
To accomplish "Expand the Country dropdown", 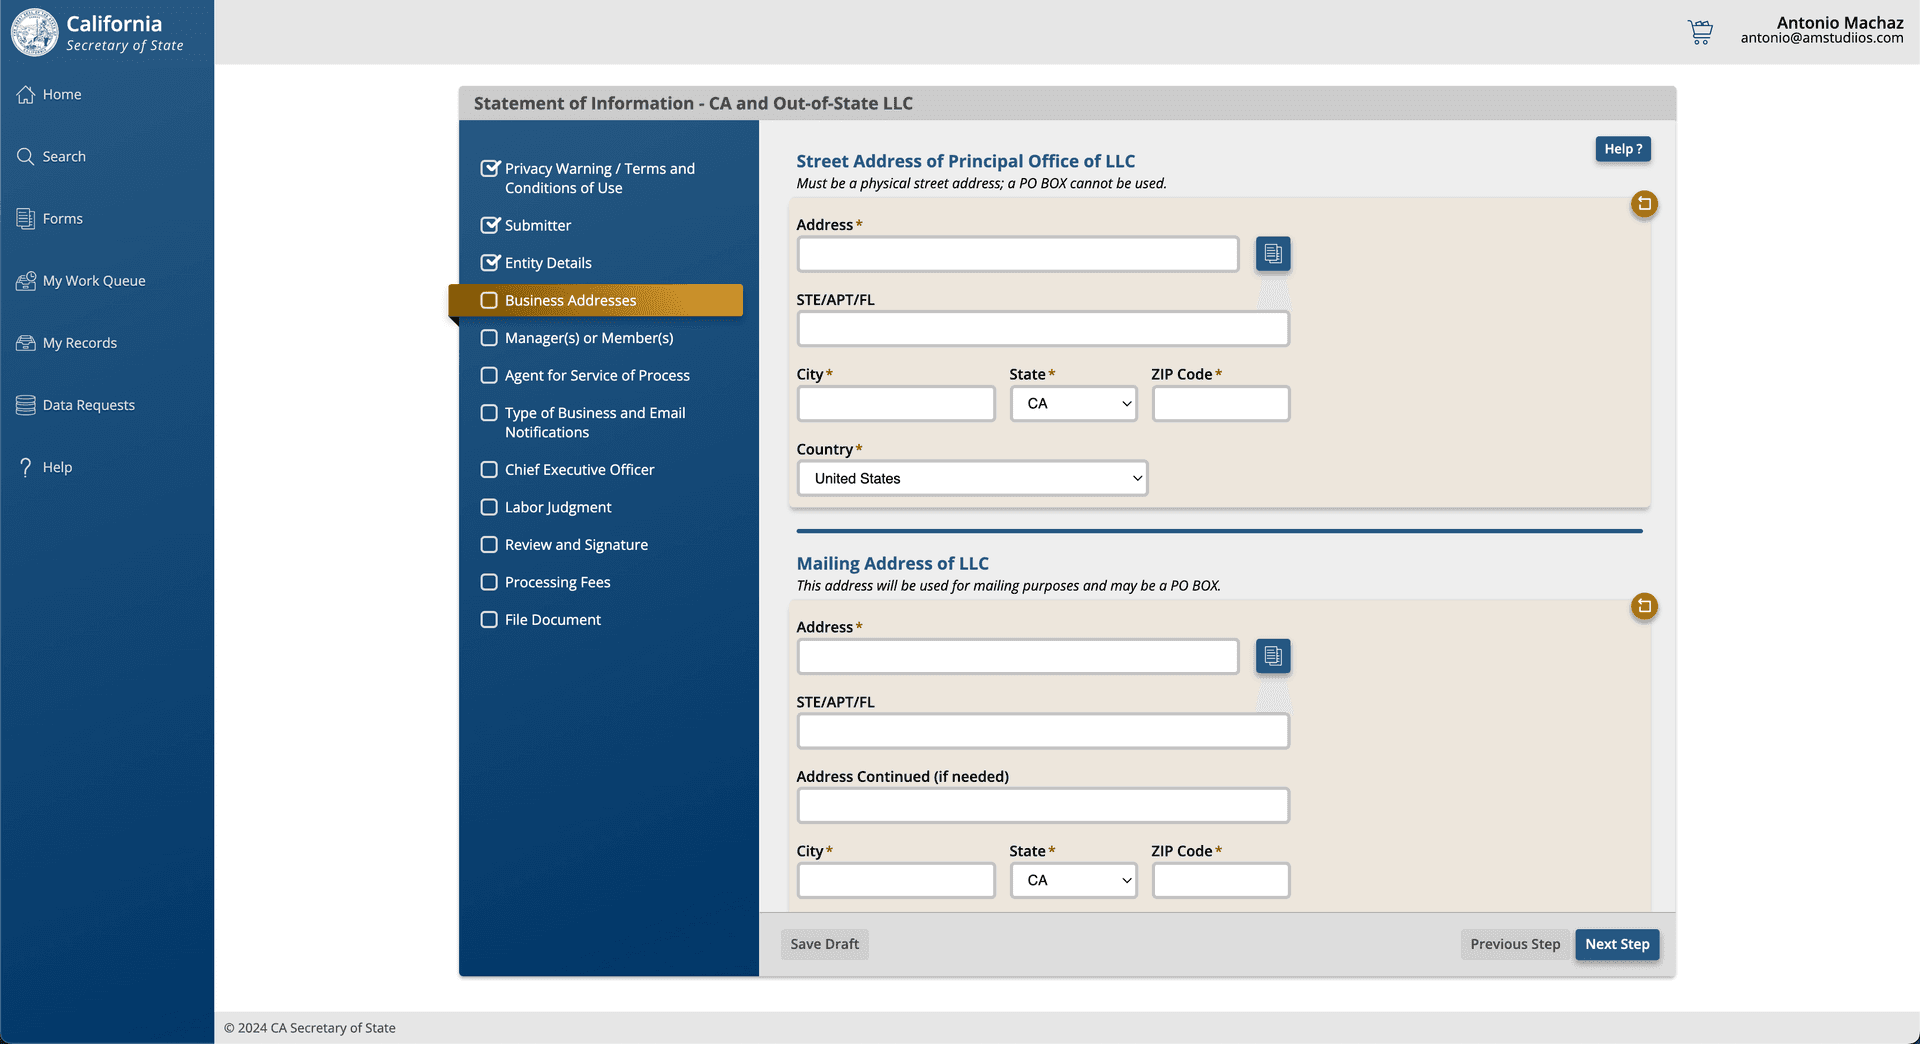I will coord(972,479).
